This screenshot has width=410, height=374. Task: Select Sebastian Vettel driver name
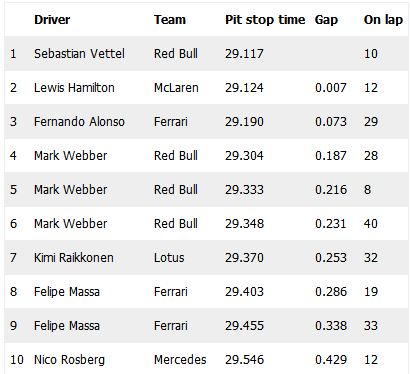pyautogui.click(x=79, y=54)
